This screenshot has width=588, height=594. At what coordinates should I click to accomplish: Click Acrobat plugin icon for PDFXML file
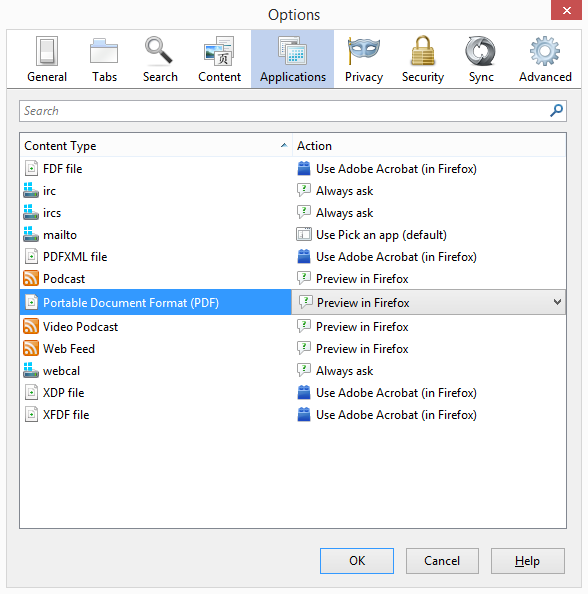click(x=304, y=256)
